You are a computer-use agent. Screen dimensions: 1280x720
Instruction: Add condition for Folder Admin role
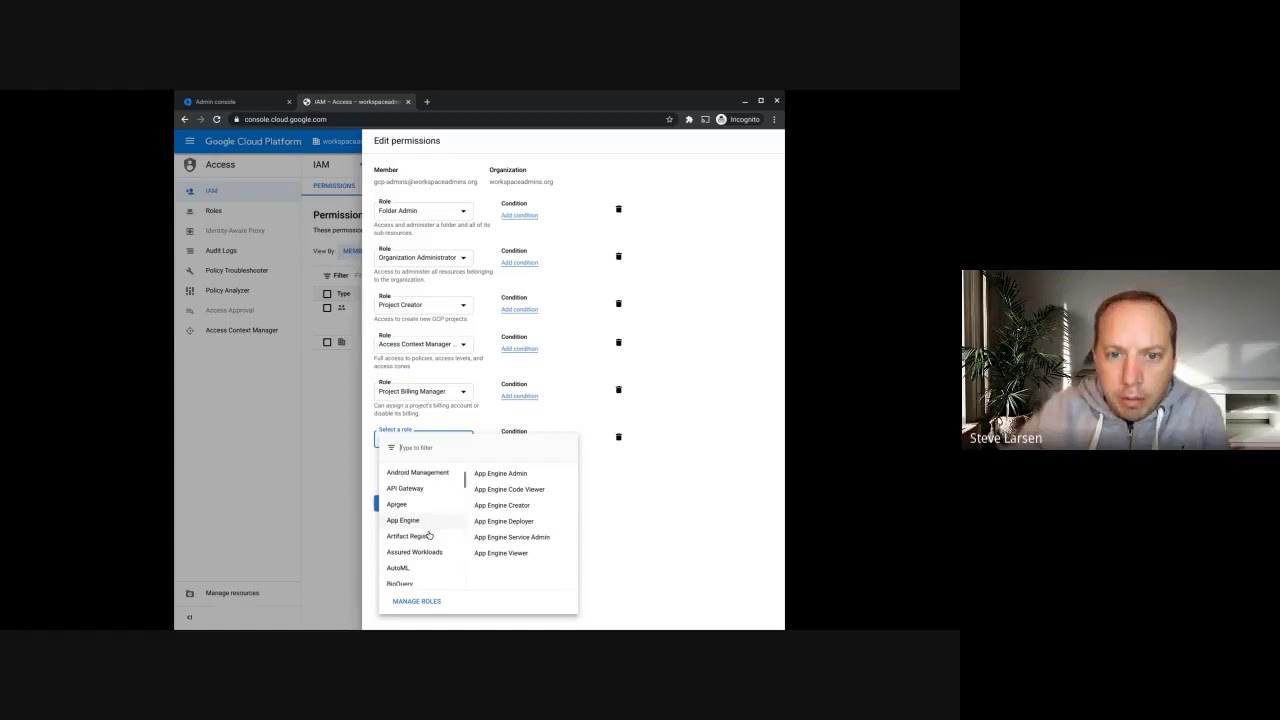[519, 215]
